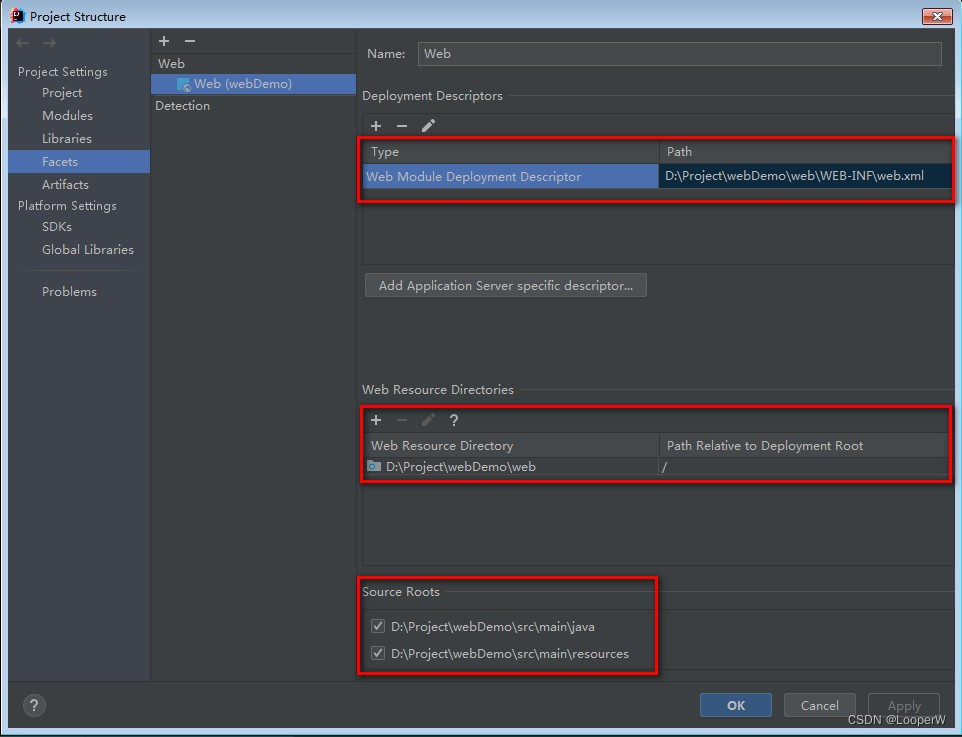Click the forward navigation arrow

pyautogui.click(x=50, y=43)
